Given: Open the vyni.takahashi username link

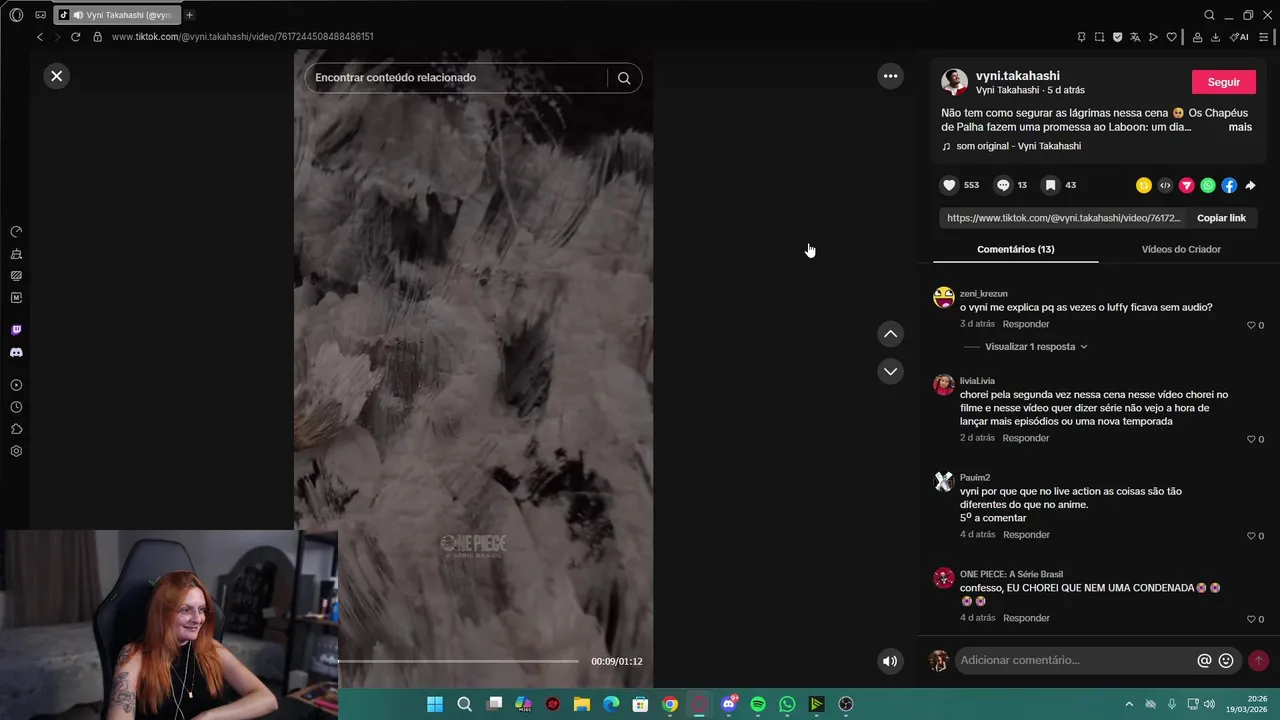Looking at the screenshot, I should [x=1018, y=76].
